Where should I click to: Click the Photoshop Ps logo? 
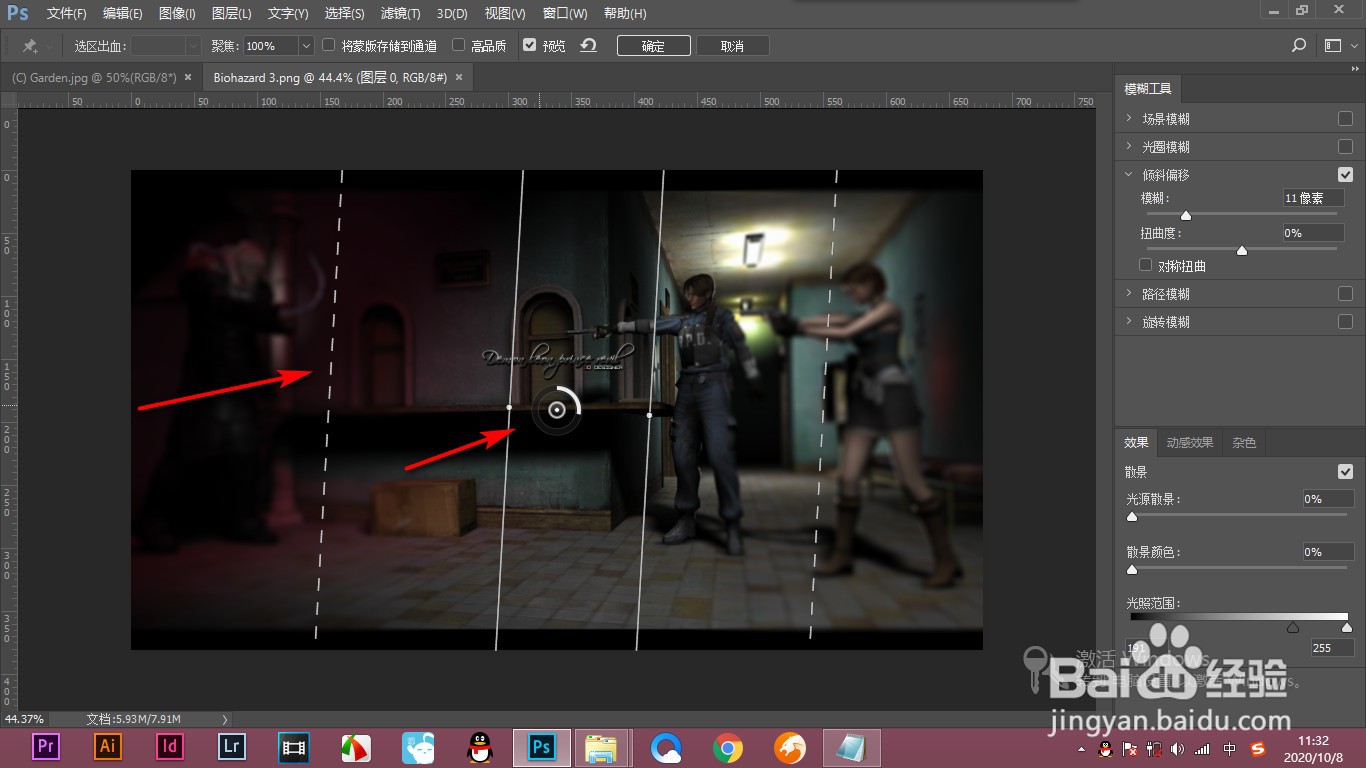(18, 13)
